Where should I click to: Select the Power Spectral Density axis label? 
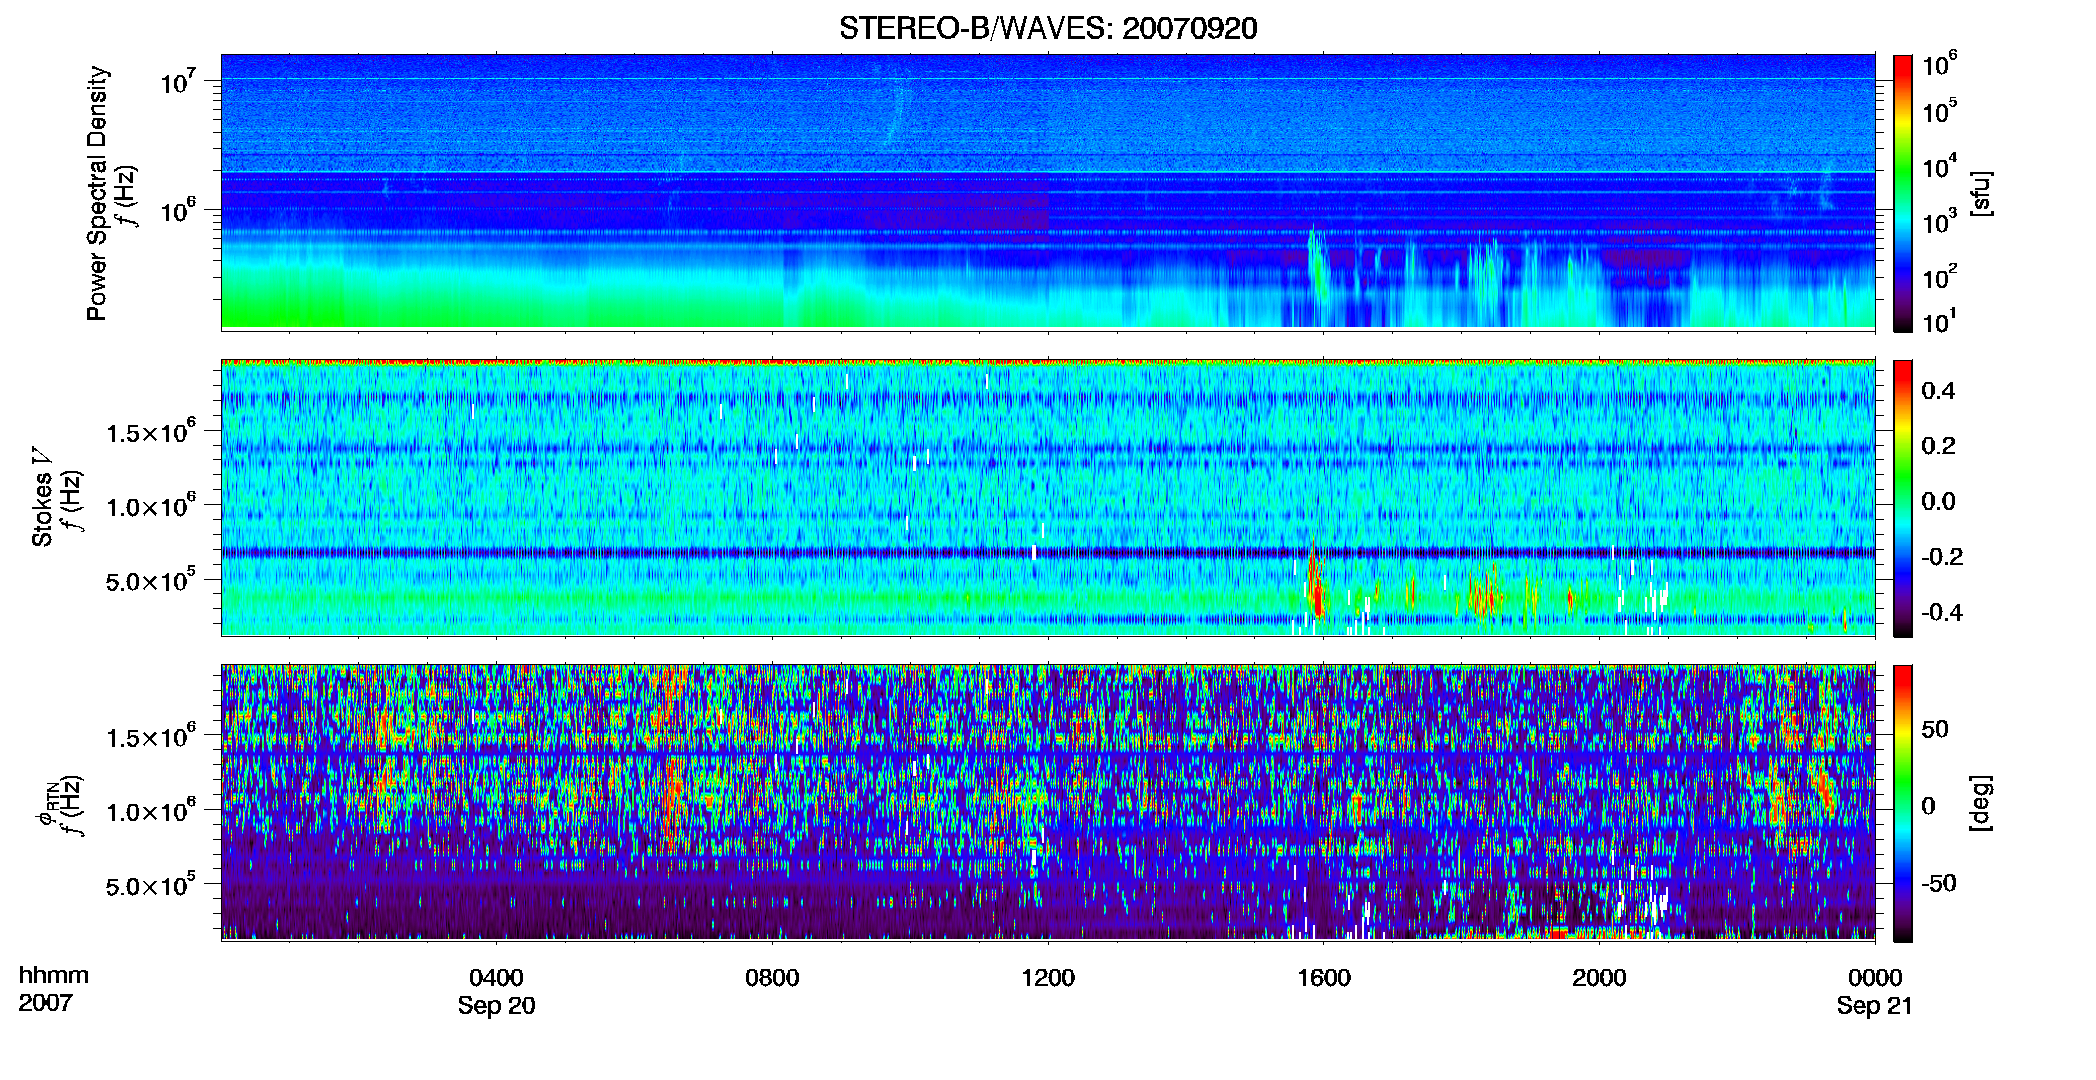pyautogui.click(x=97, y=193)
